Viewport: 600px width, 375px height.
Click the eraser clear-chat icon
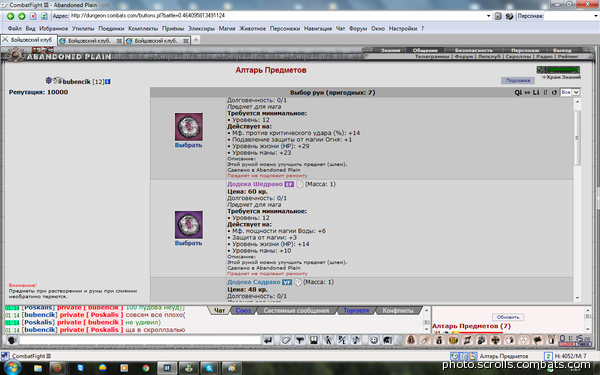[285, 340]
